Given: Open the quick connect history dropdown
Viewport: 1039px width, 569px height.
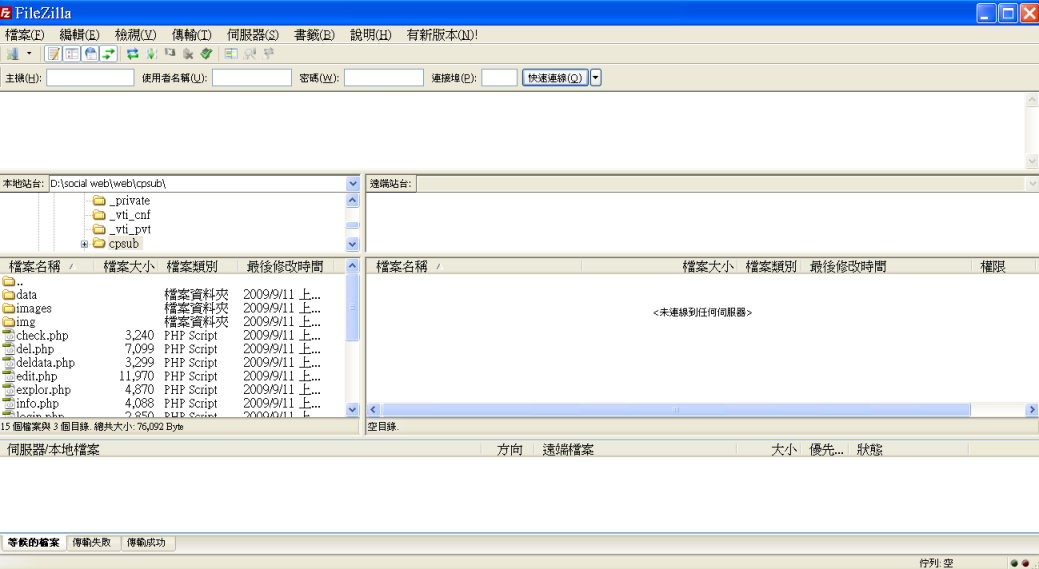Looking at the screenshot, I should pos(596,78).
